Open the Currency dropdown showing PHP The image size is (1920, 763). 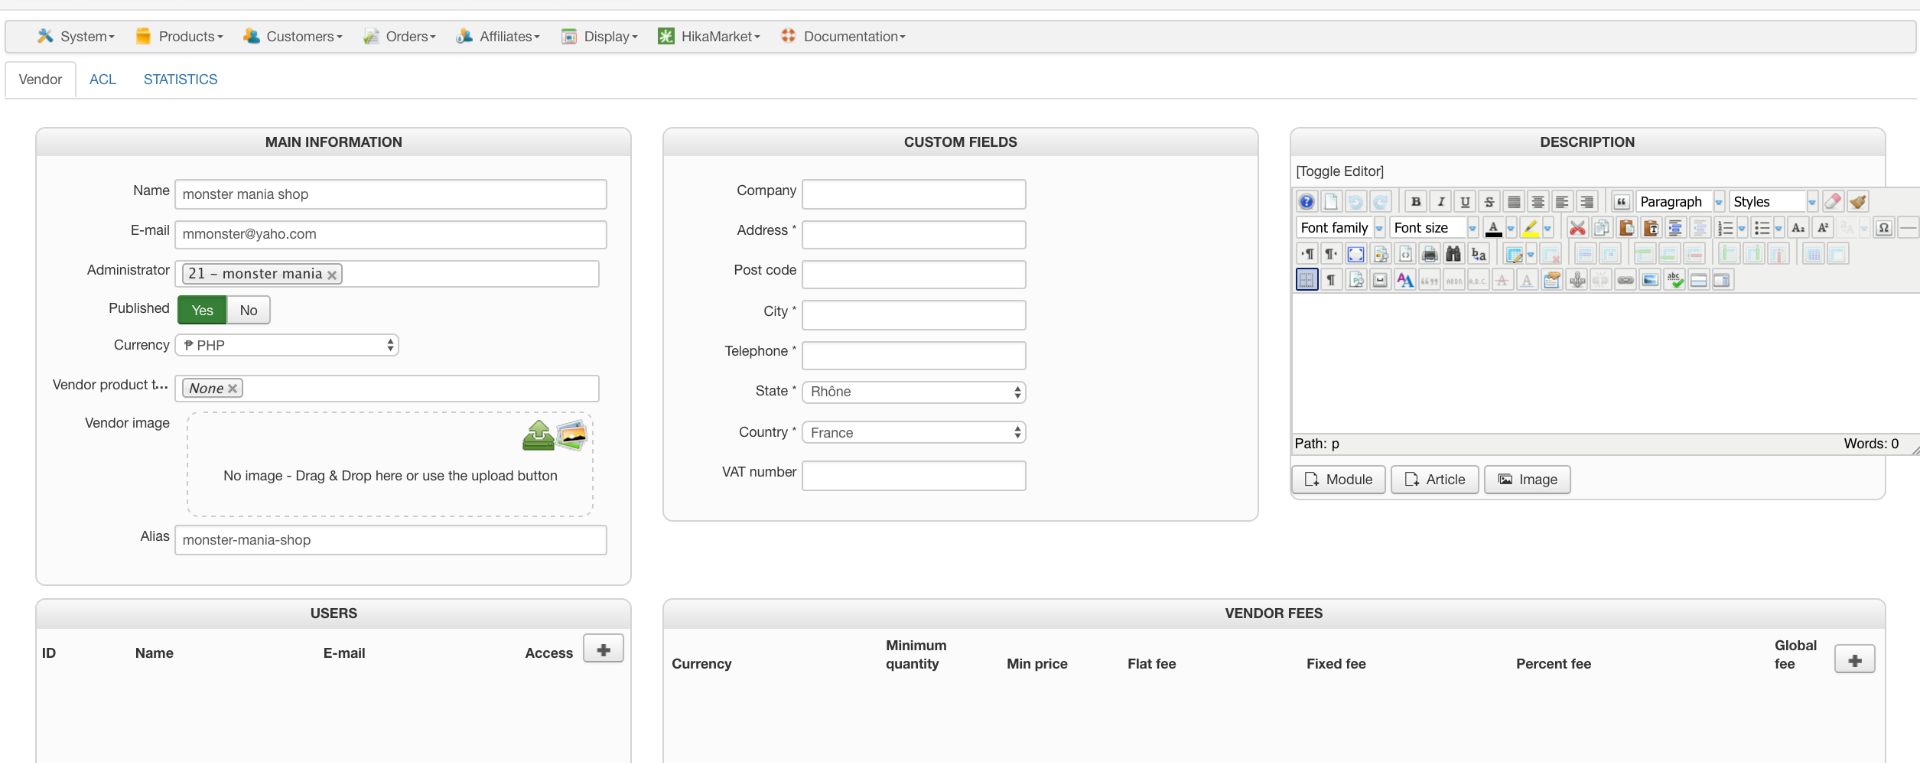(x=287, y=345)
